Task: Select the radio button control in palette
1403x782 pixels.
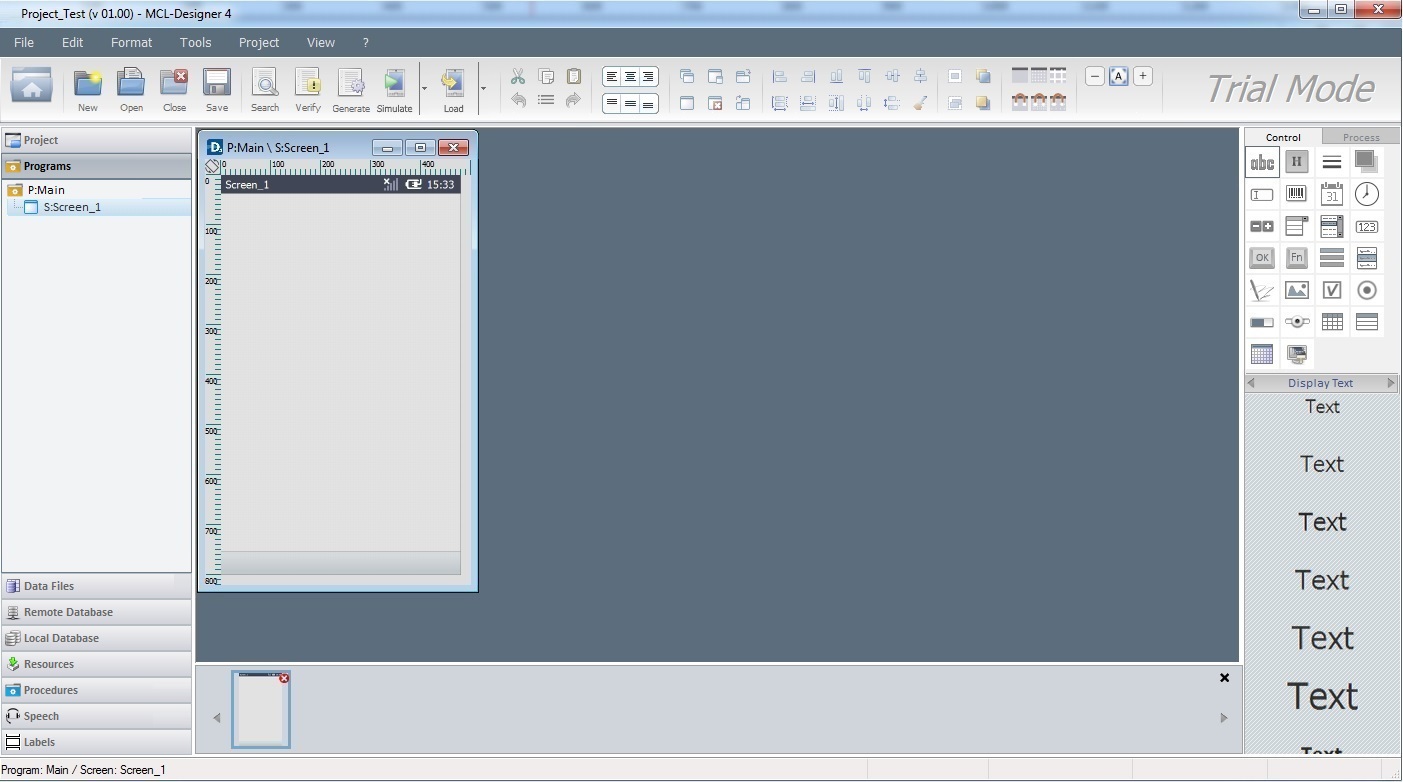Action: point(1366,290)
